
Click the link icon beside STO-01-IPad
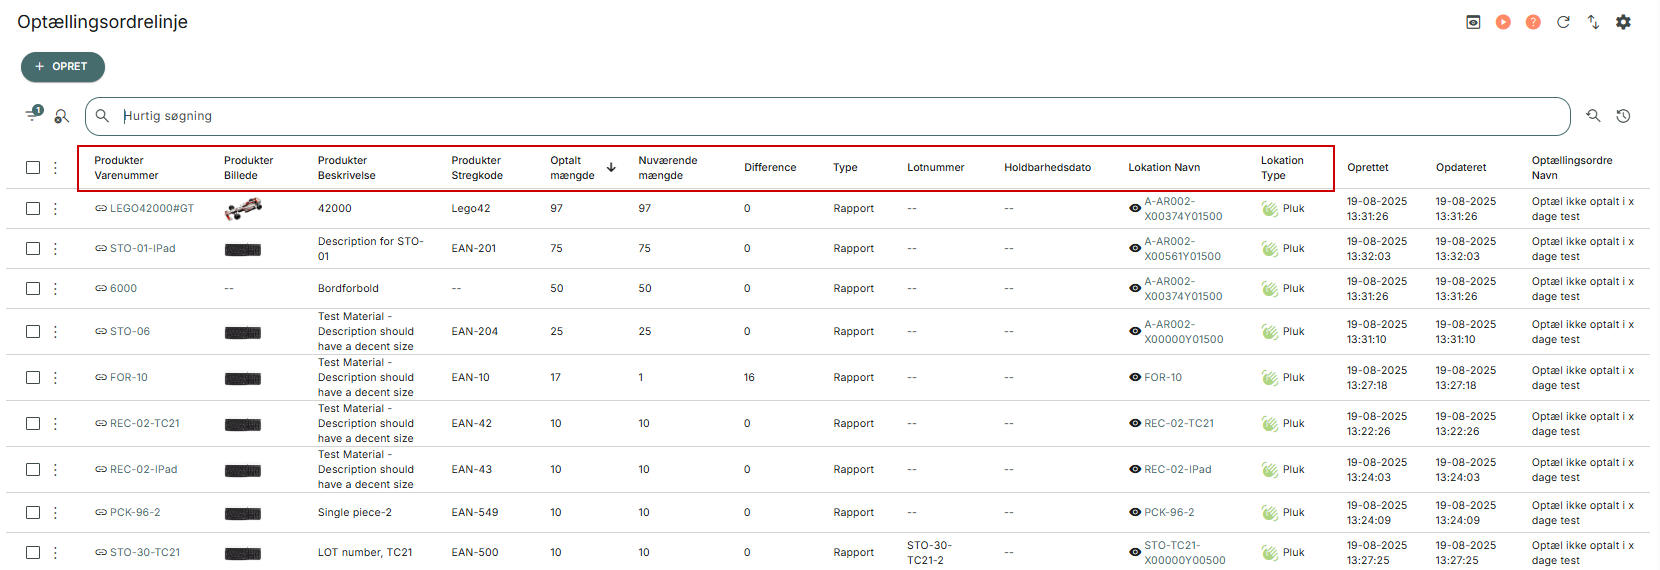click(x=101, y=249)
